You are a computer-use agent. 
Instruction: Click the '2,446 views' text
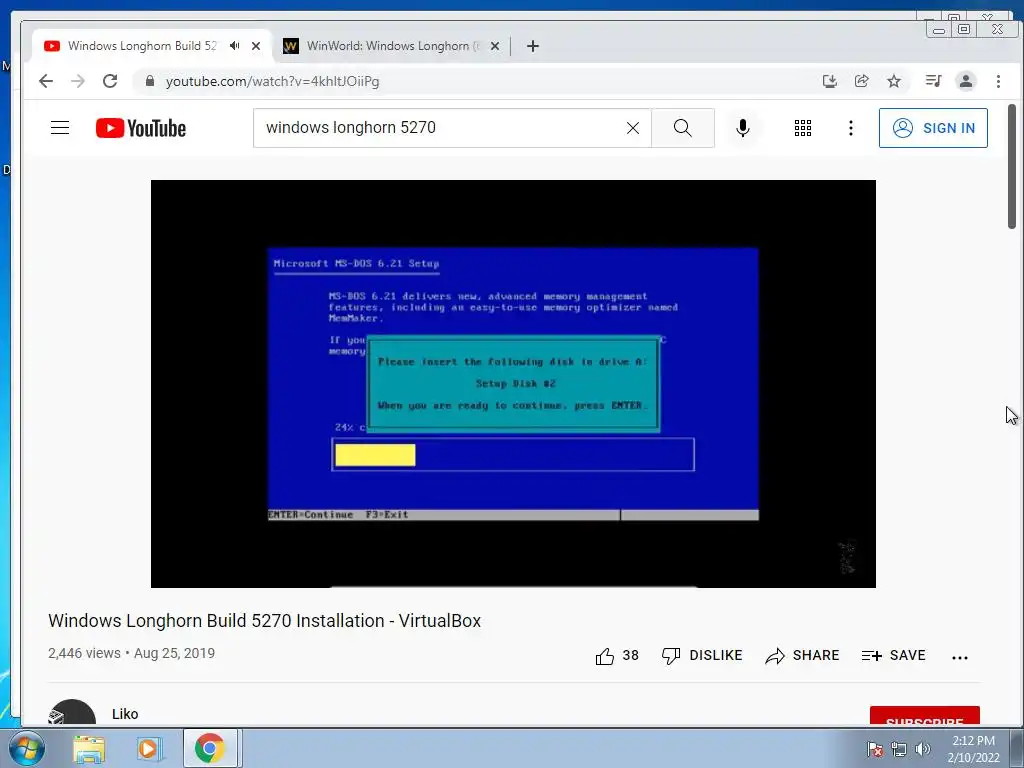click(x=84, y=653)
